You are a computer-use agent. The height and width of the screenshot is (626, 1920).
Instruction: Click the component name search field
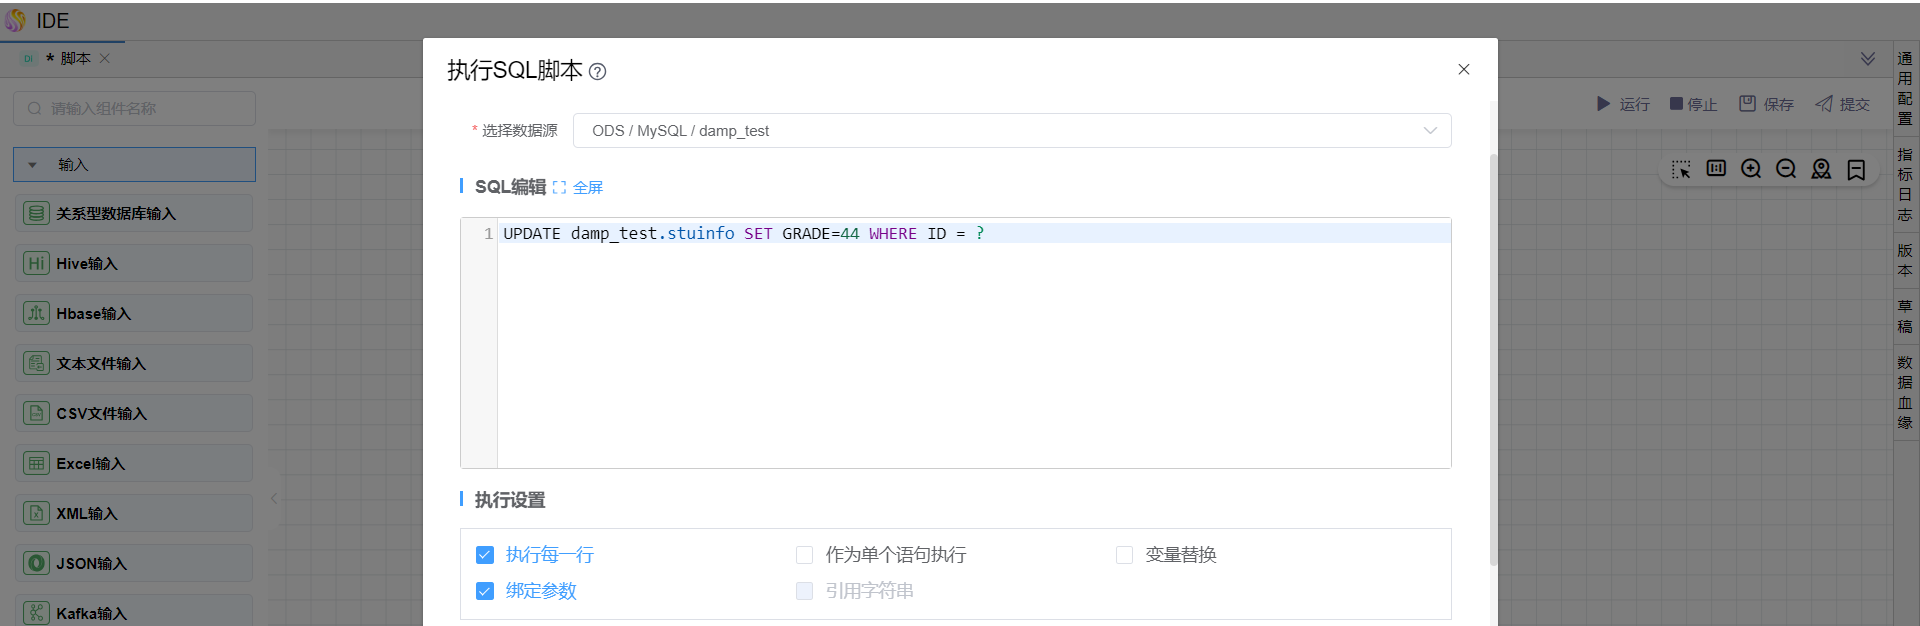[x=134, y=109]
